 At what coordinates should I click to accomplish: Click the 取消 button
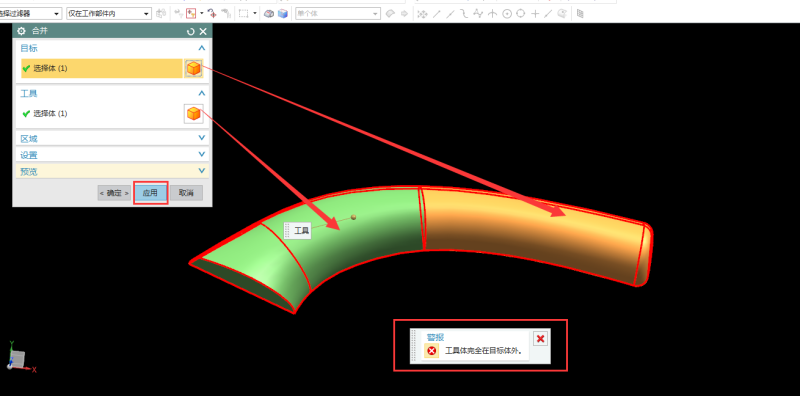[x=186, y=193]
